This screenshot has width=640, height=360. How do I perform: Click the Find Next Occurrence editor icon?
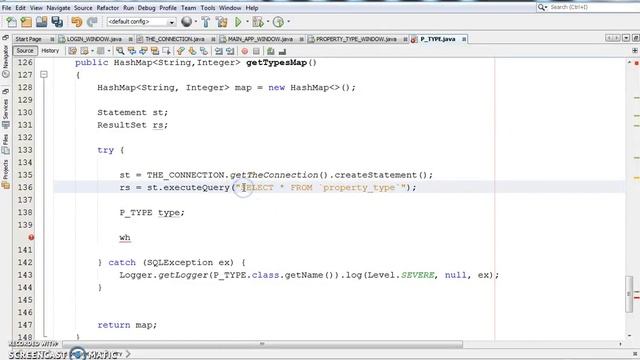[143, 51]
